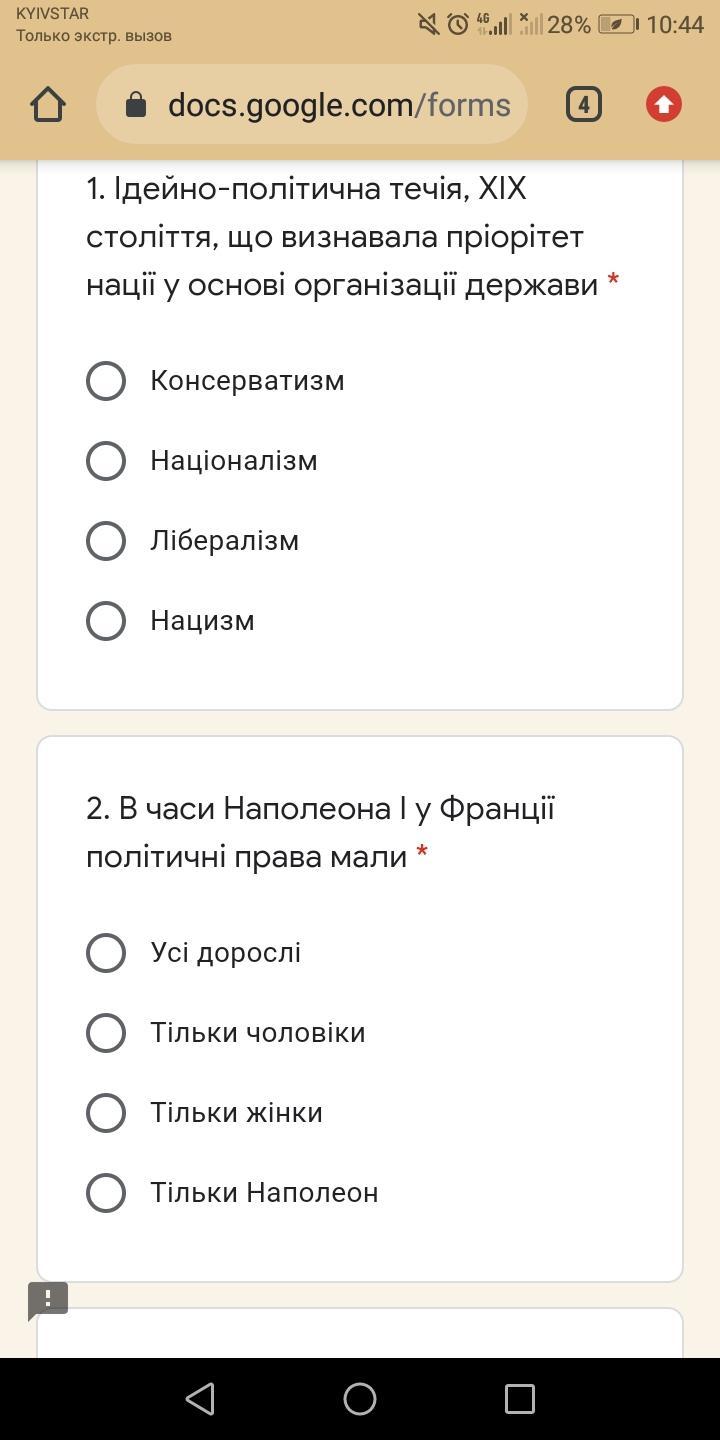Image resolution: width=720 pixels, height=1440 pixels.
Task: Tap the site security lock icon
Action: [x=136, y=105]
